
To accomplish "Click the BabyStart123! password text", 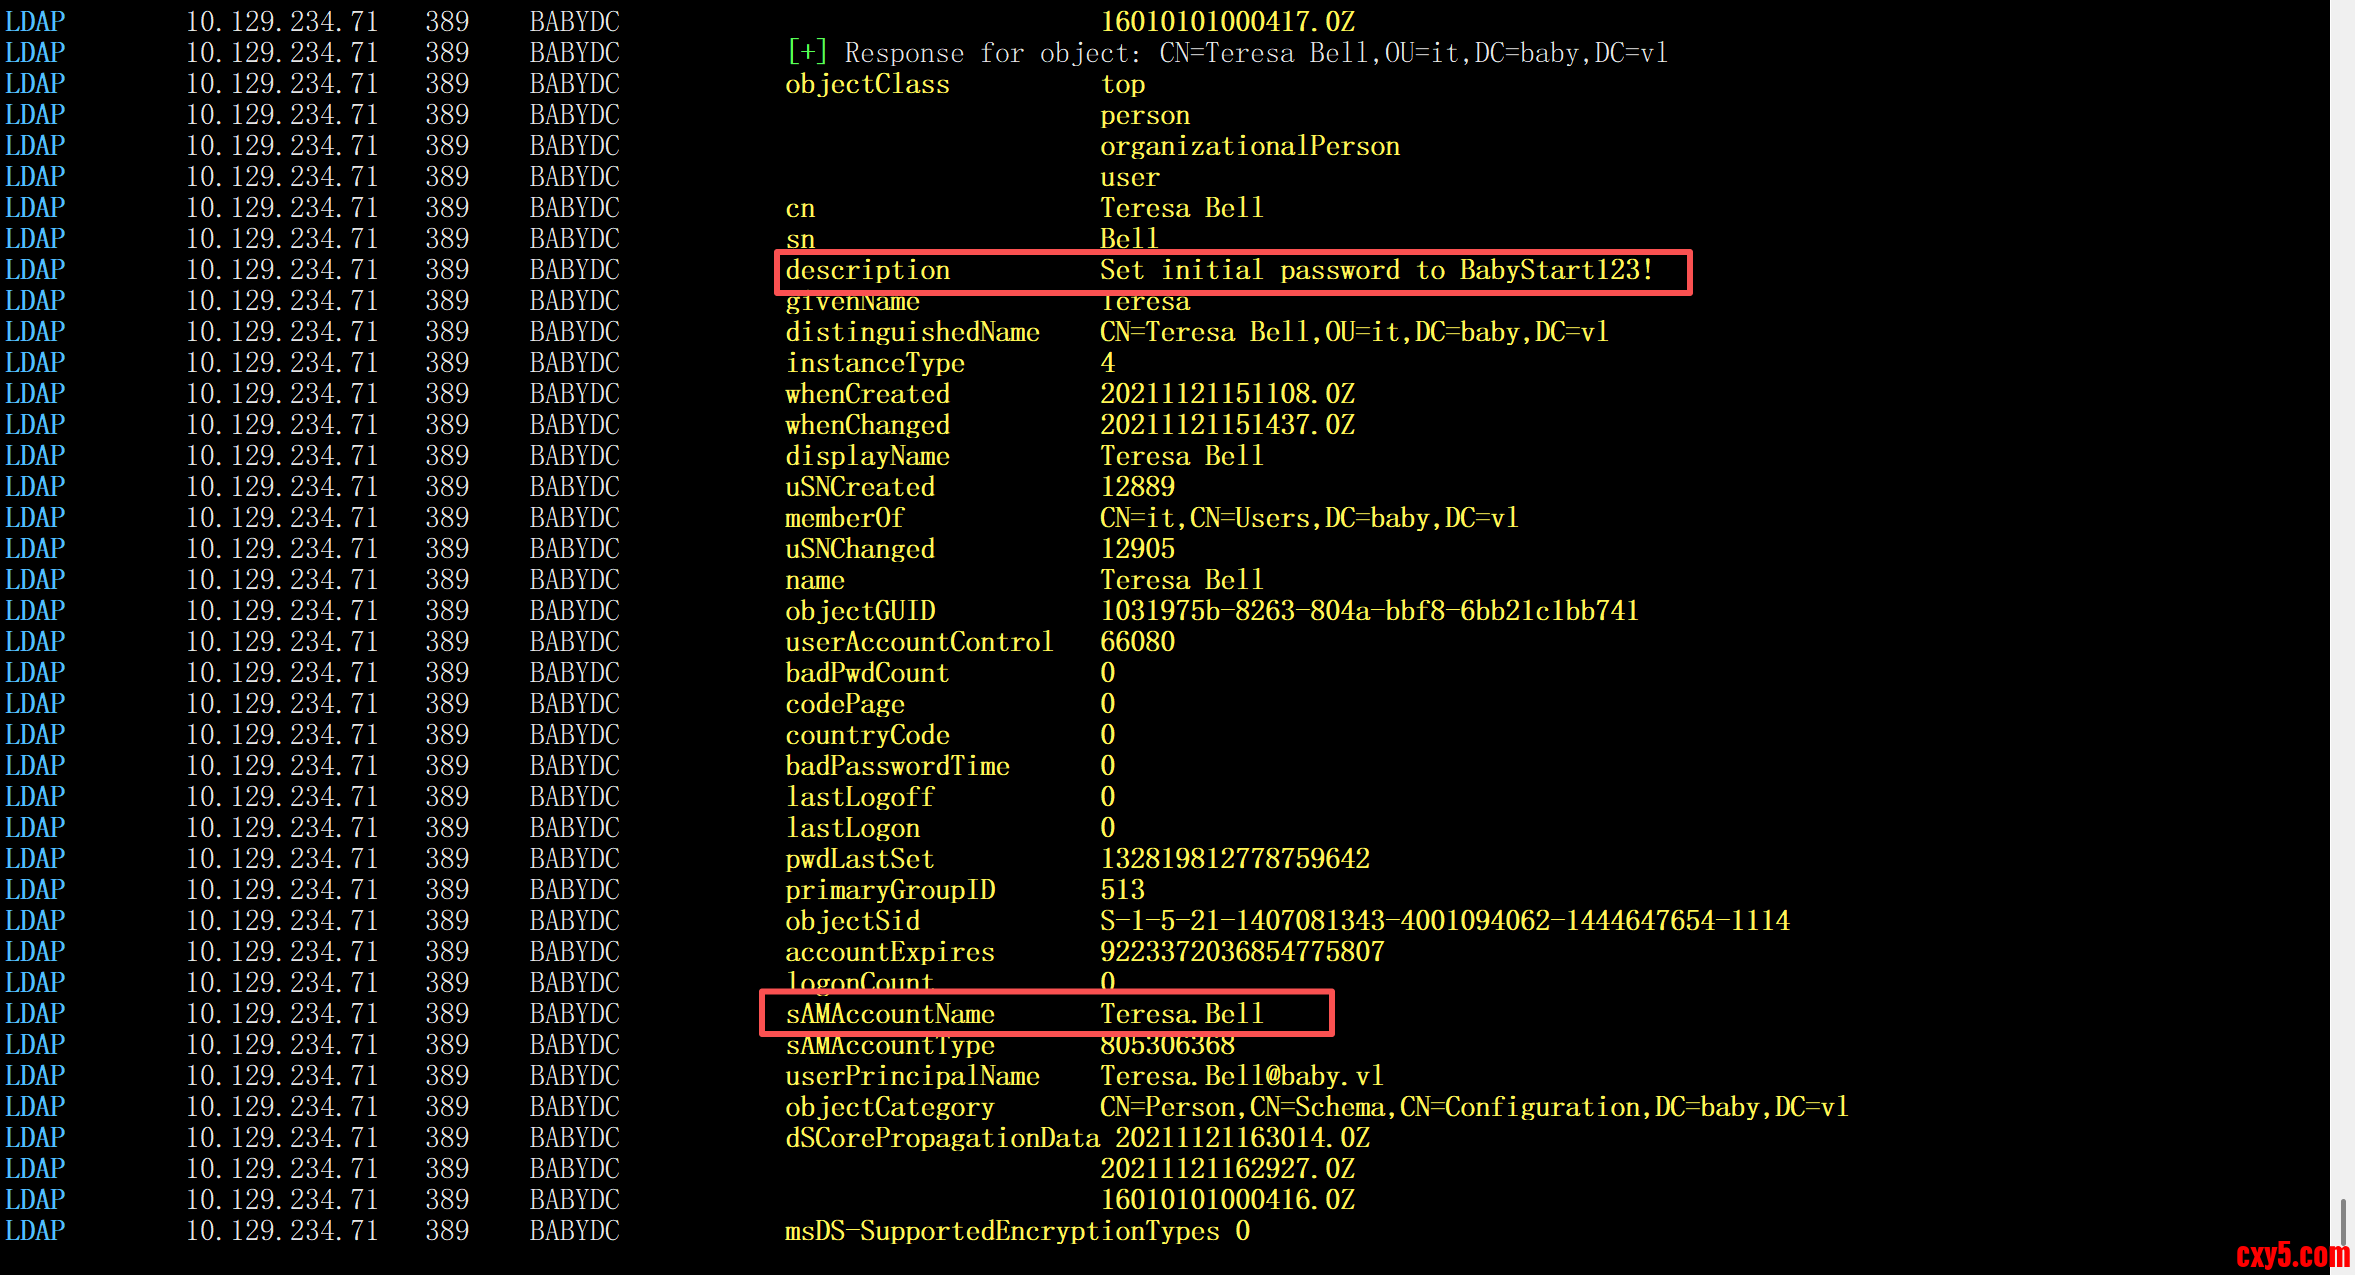I will tap(1555, 270).
